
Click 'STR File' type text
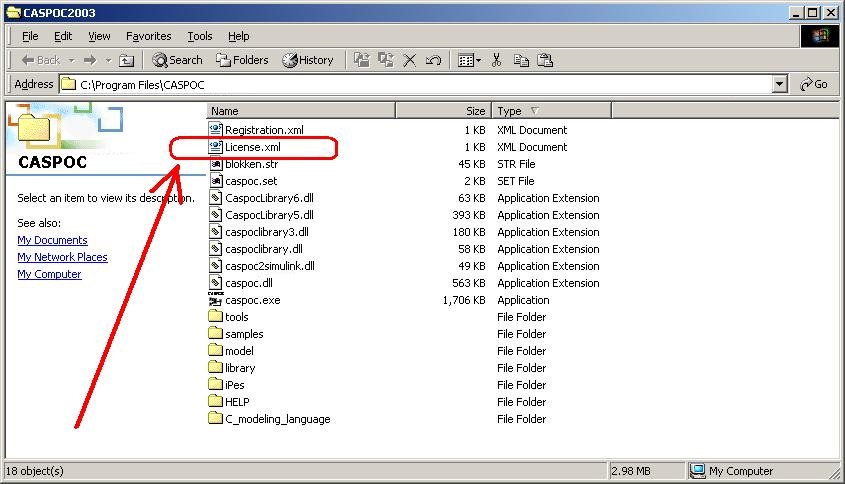(516, 164)
